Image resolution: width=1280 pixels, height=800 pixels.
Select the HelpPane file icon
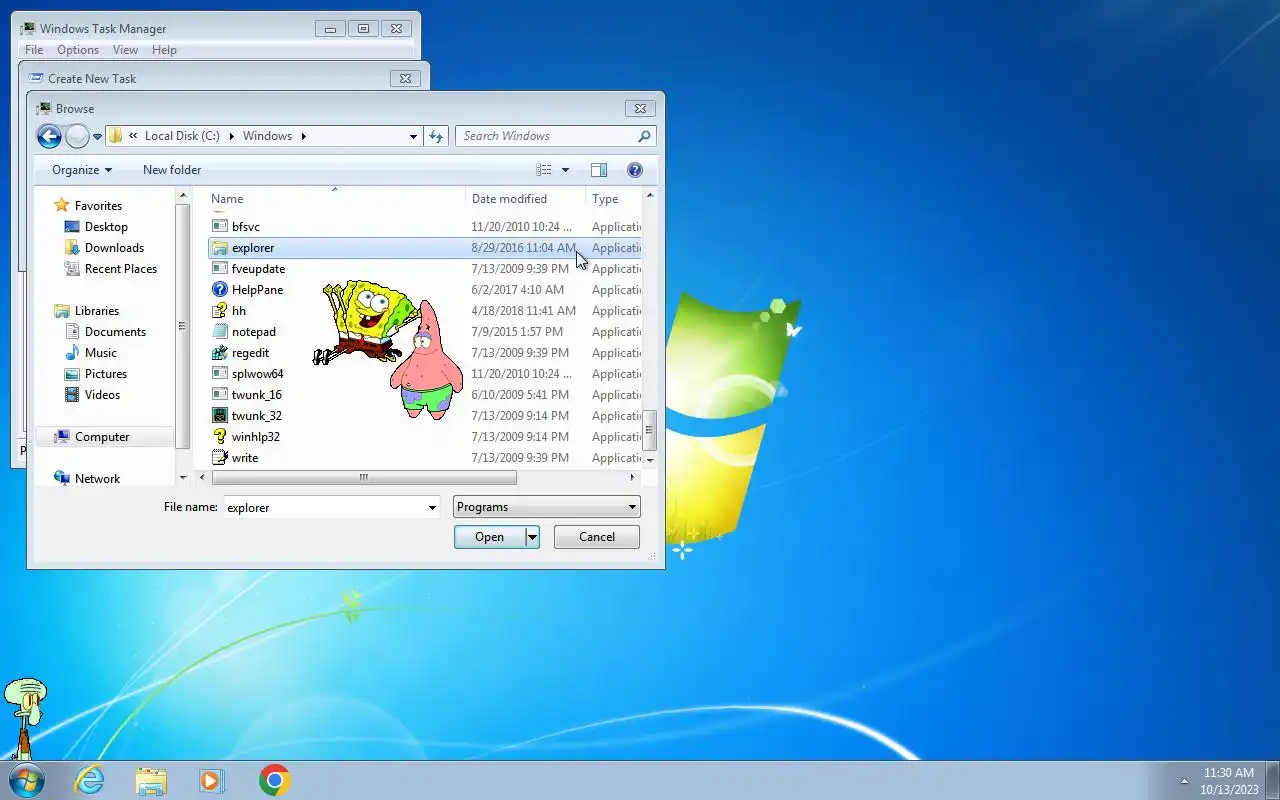(220, 290)
